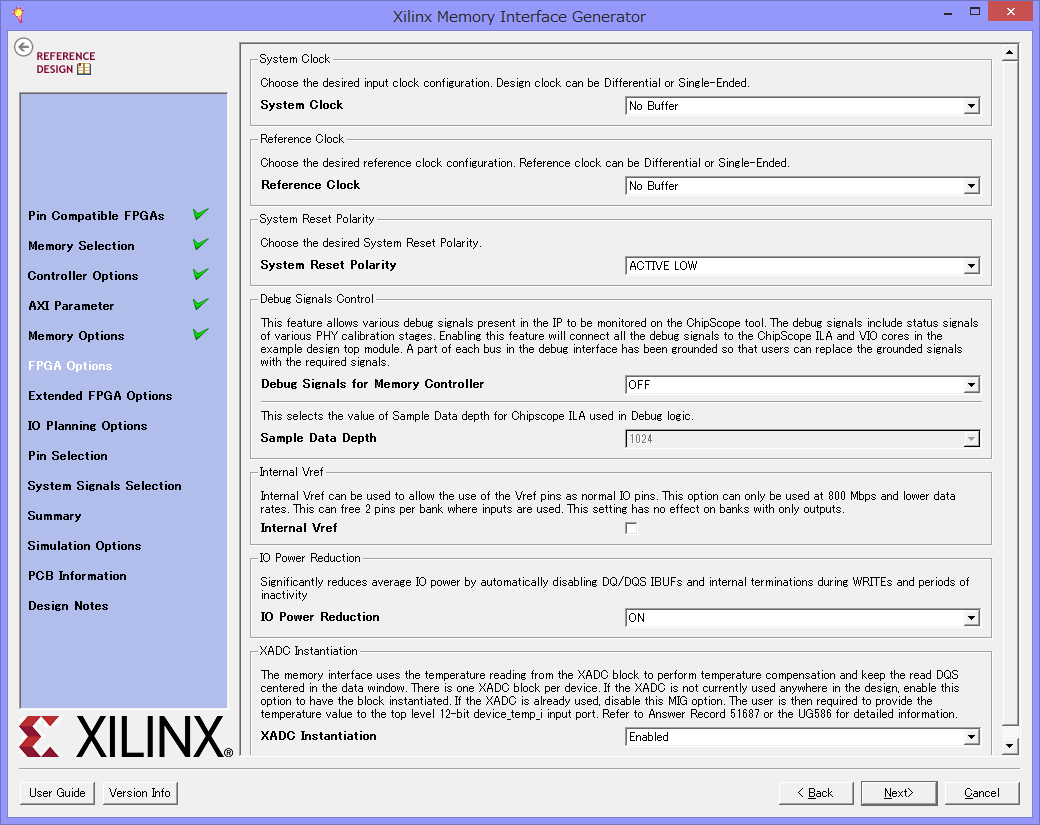Click the lightbulb app icon in title bar
Screen dimensions: 1040x825
(17, 16)
